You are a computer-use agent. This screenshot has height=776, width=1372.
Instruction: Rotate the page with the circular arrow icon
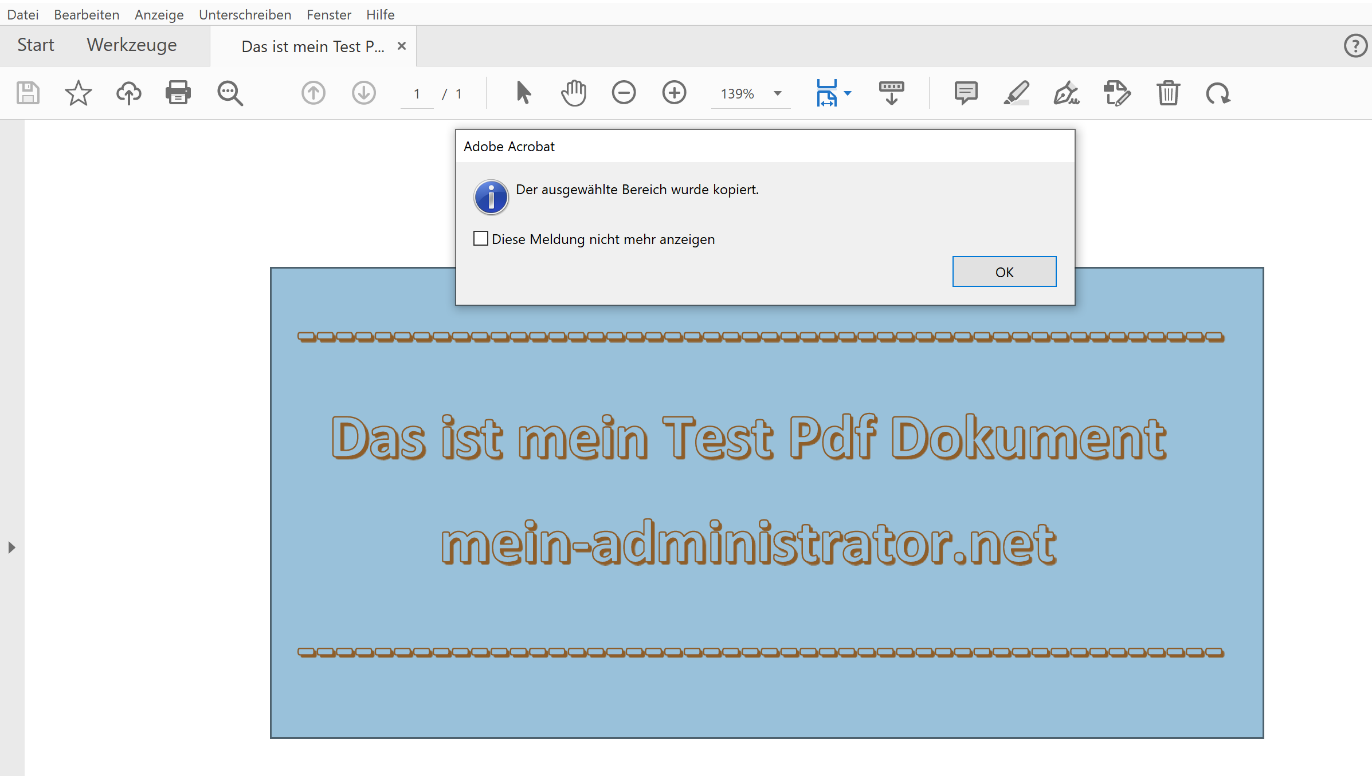pos(1218,93)
